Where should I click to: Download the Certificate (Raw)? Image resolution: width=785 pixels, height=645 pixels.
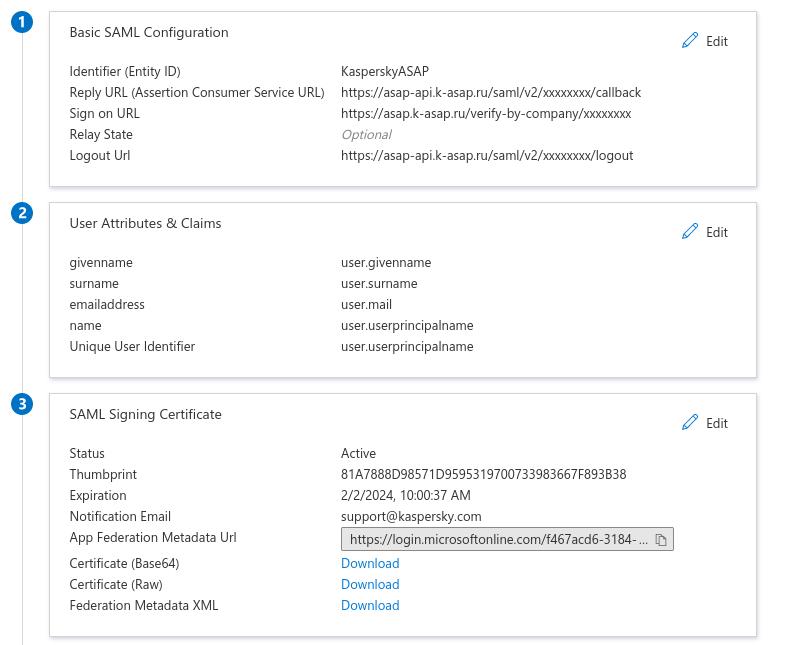tap(370, 584)
